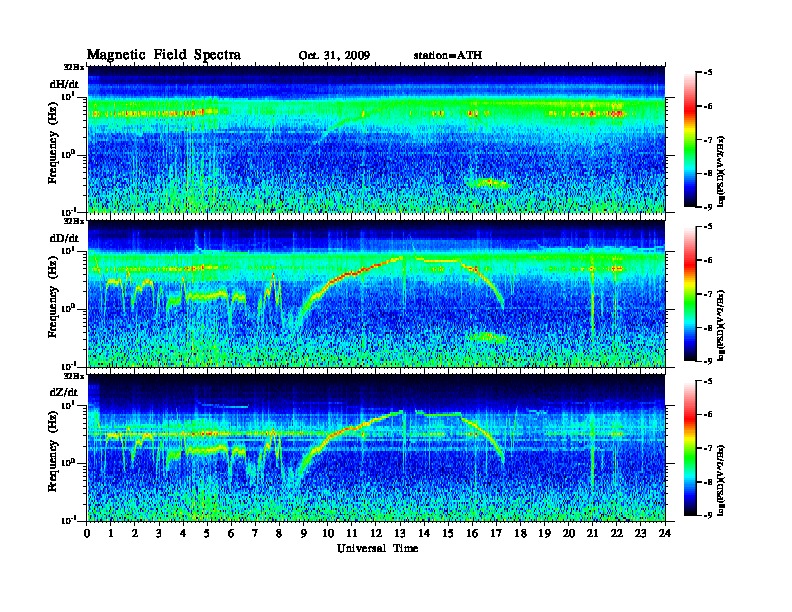
Task: Click hour tick label "16" on time axis
Action: pyautogui.click(x=472, y=534)
